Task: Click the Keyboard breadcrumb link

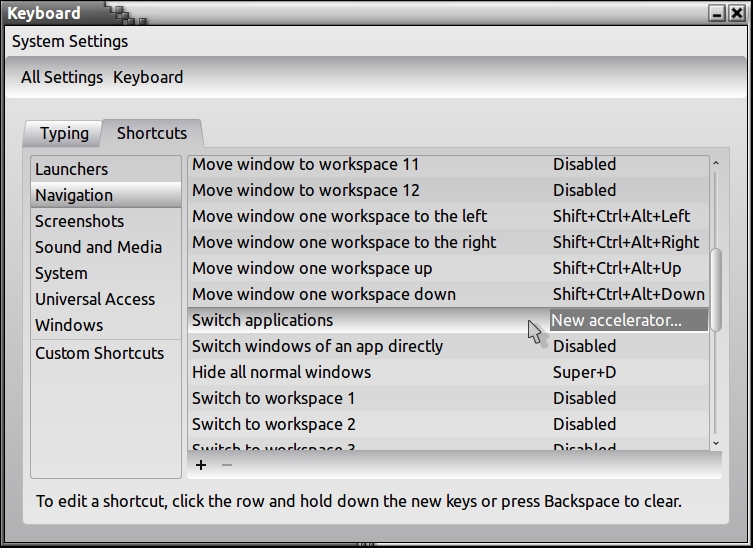Action: [148, 77]
